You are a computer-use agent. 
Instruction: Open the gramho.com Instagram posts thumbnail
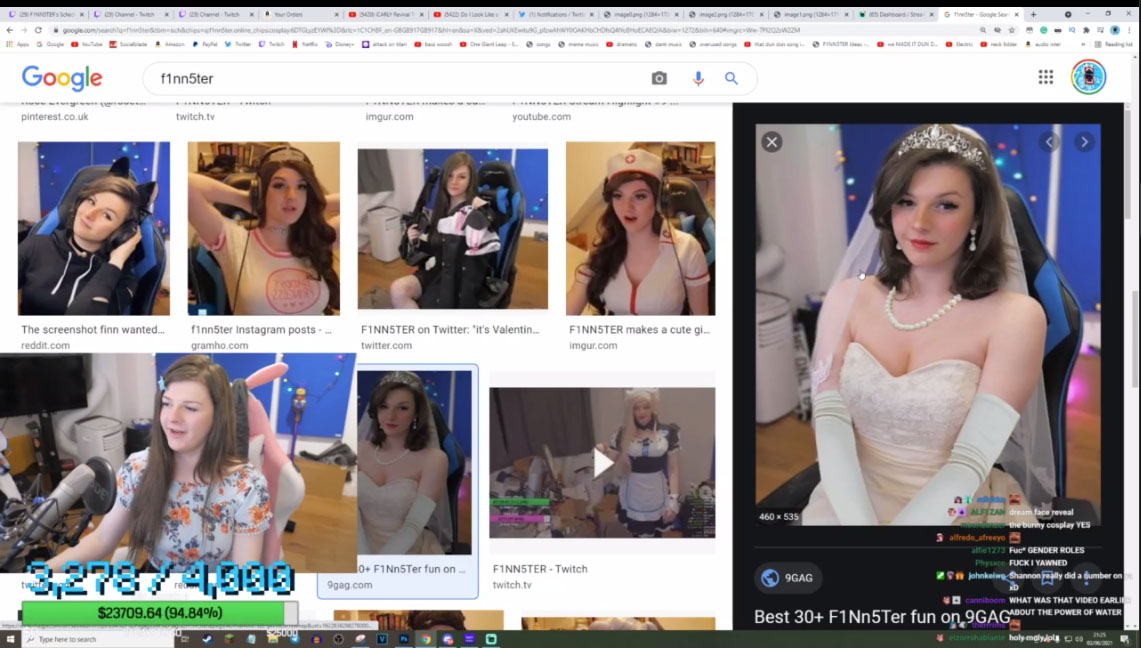point(263,228)
